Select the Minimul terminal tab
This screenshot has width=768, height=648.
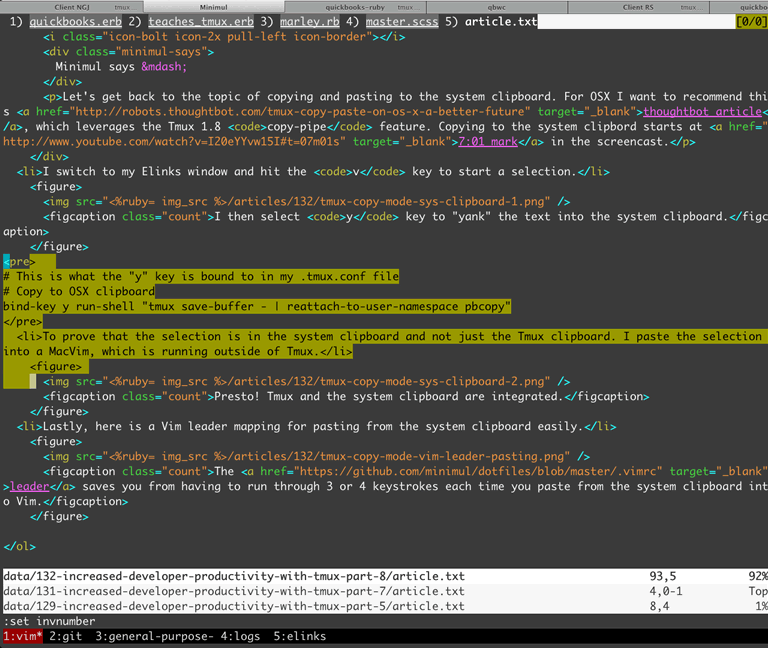(214, 7)
